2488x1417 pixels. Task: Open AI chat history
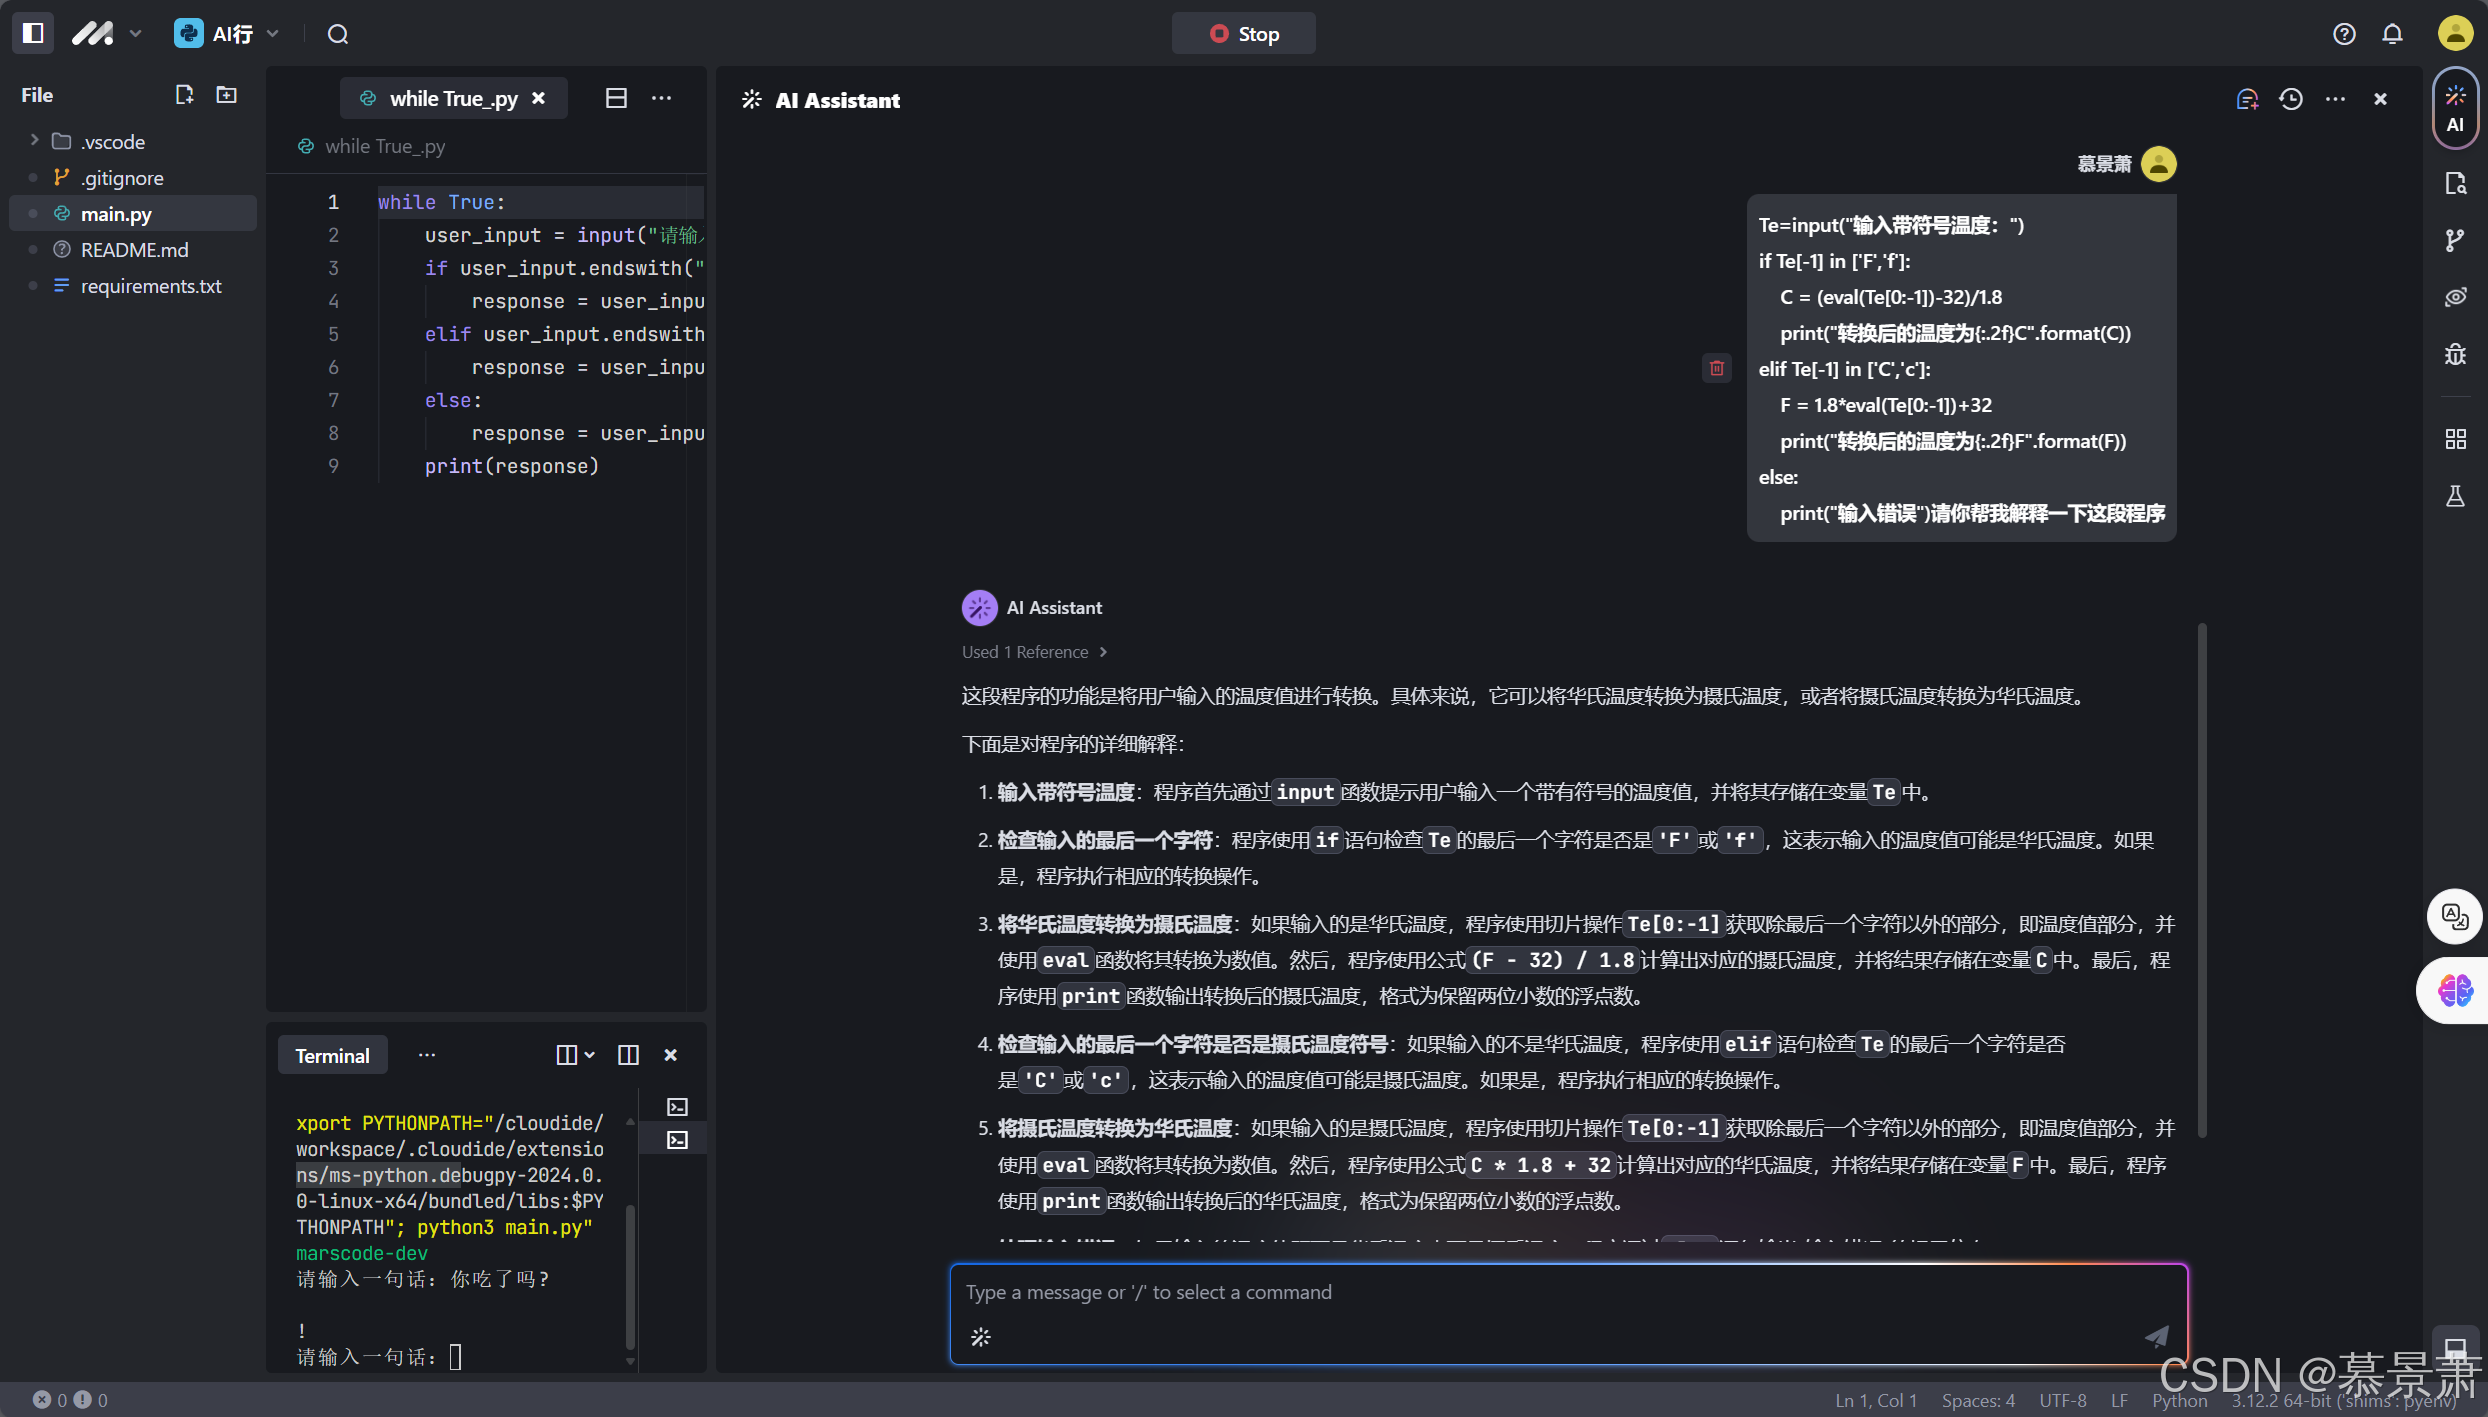(2291, 99)
